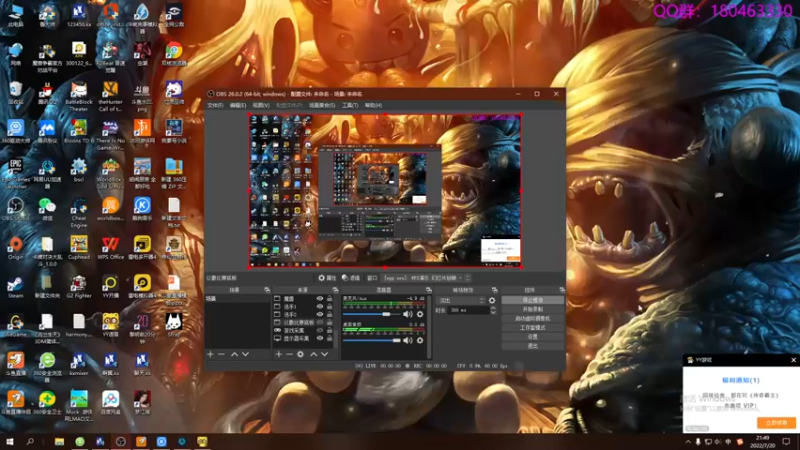Move the selected source up
Image resolution: width=800 pixels, height=450 pixels.
point(313,354)
